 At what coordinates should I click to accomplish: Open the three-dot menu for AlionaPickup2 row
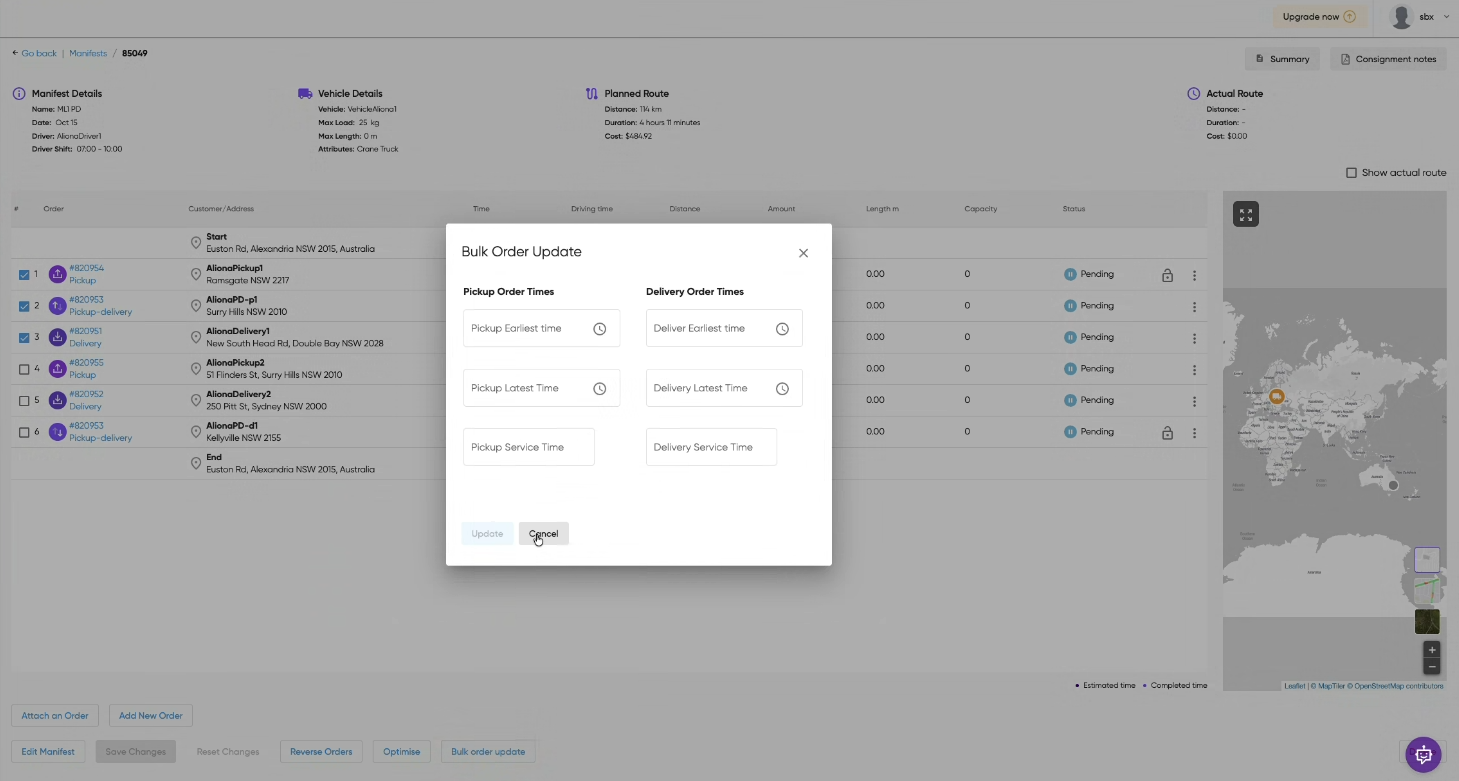[1194, 369]
